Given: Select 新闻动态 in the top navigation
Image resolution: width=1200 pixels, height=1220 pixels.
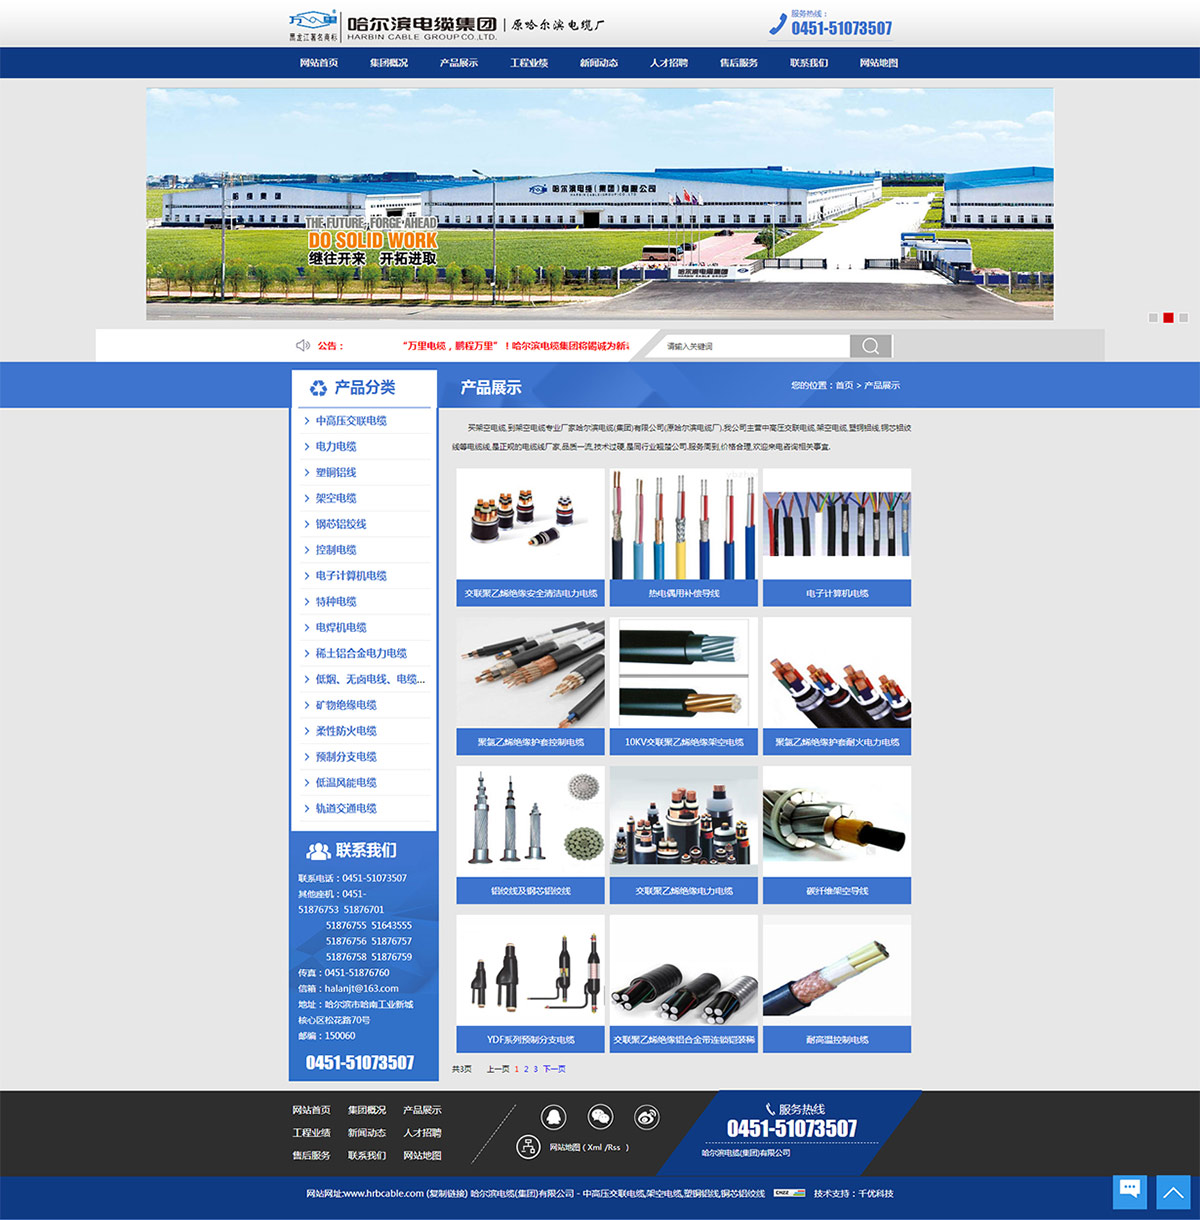Looking at the screenshot, I should [599, 63].
